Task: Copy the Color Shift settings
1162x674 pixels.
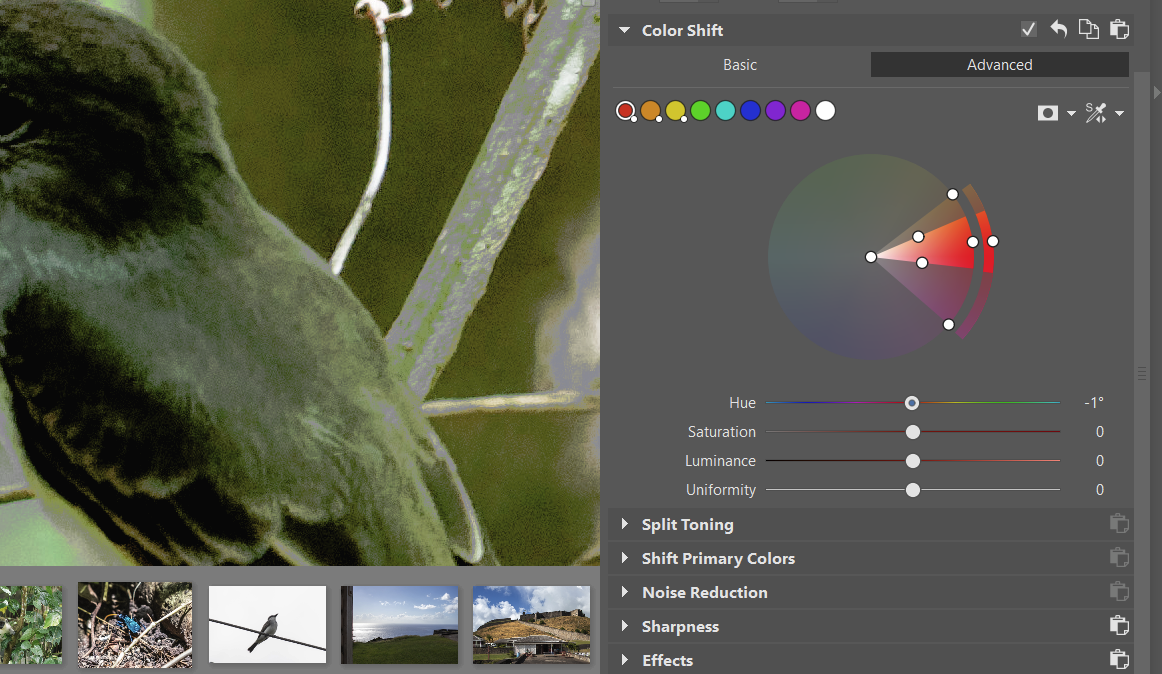Action: click(1089, 29)
